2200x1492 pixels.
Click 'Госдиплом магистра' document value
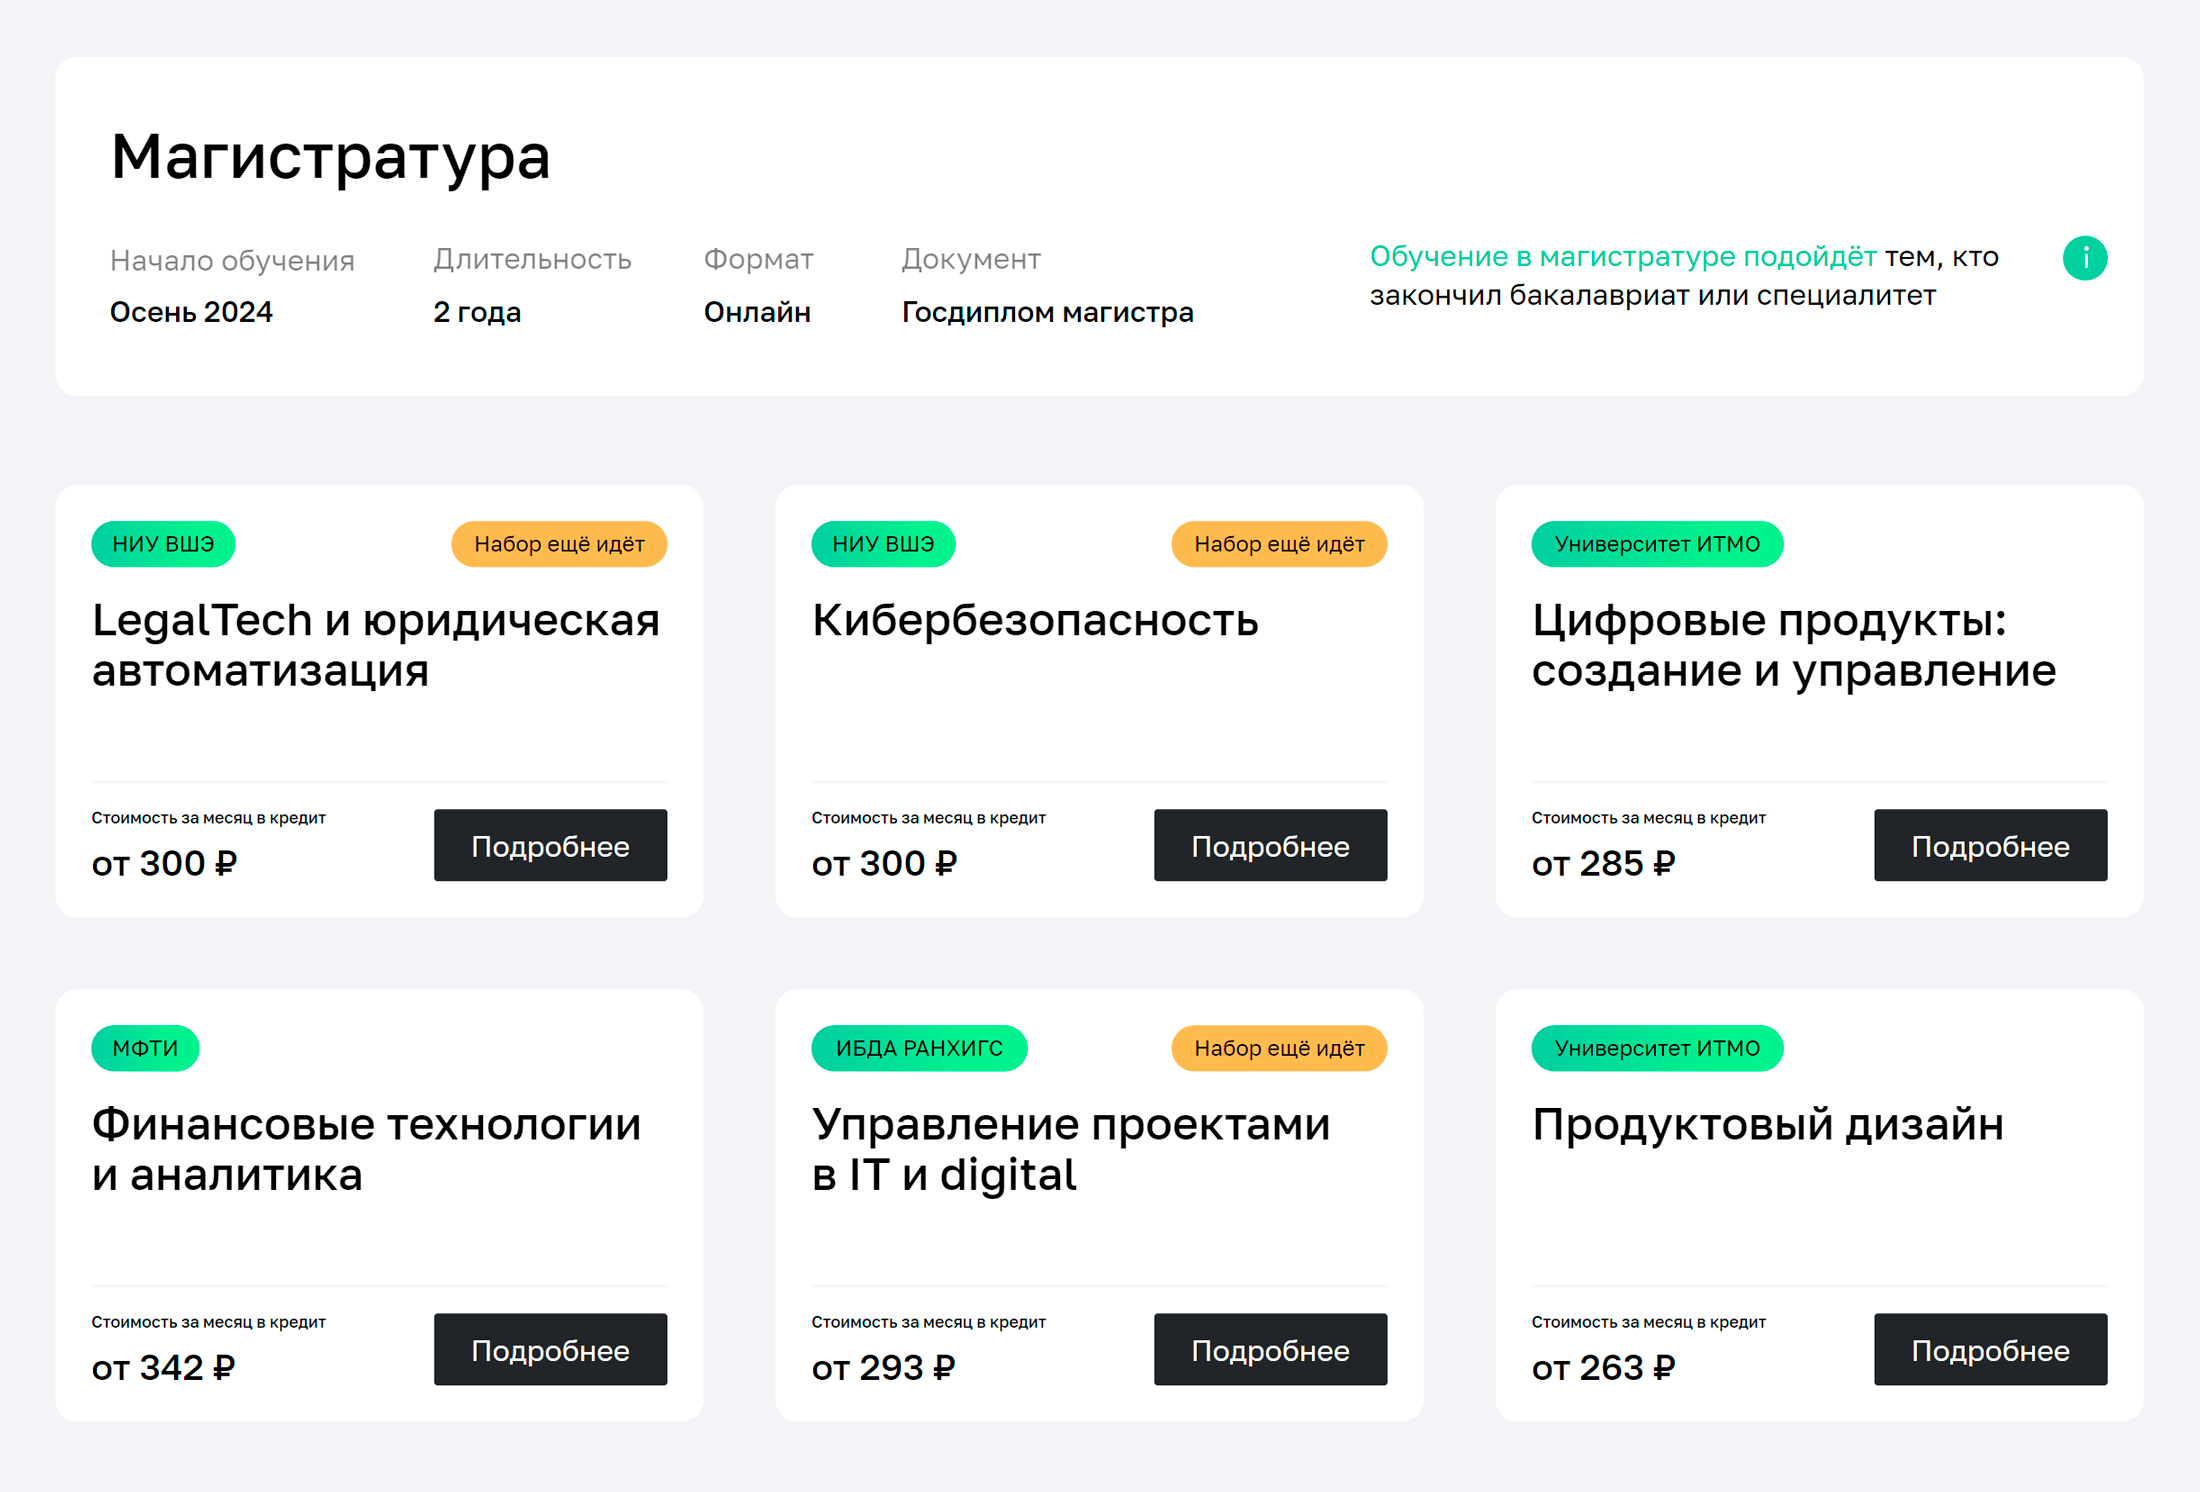click(x=1047, y=312)
